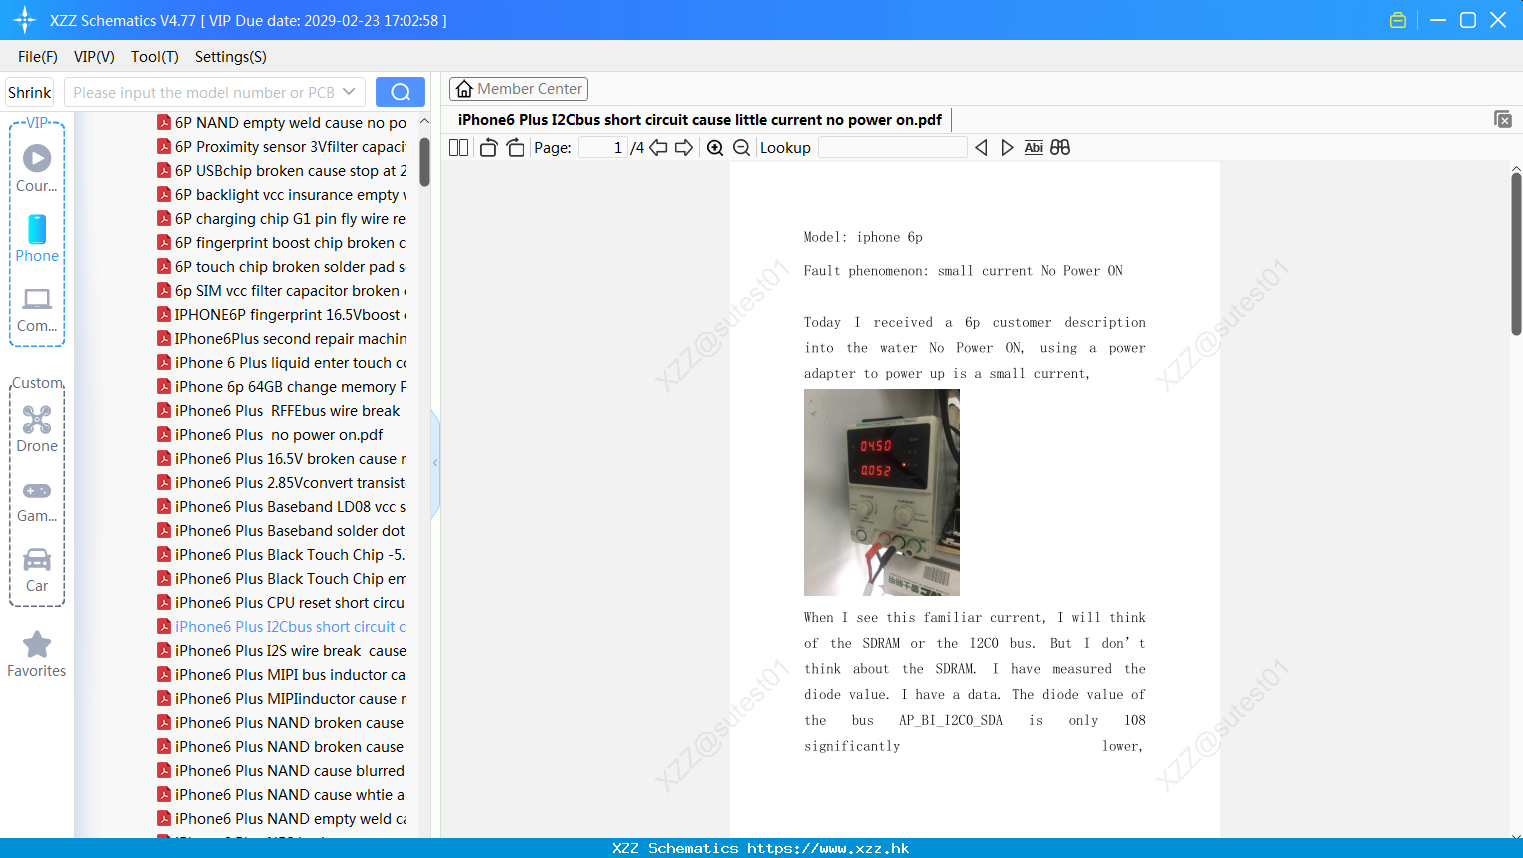This screenshot has width=1523, height=858.
Task: Open 'iPhone 6p 64GB change memory' file
Action: click(x=282, y=387)
